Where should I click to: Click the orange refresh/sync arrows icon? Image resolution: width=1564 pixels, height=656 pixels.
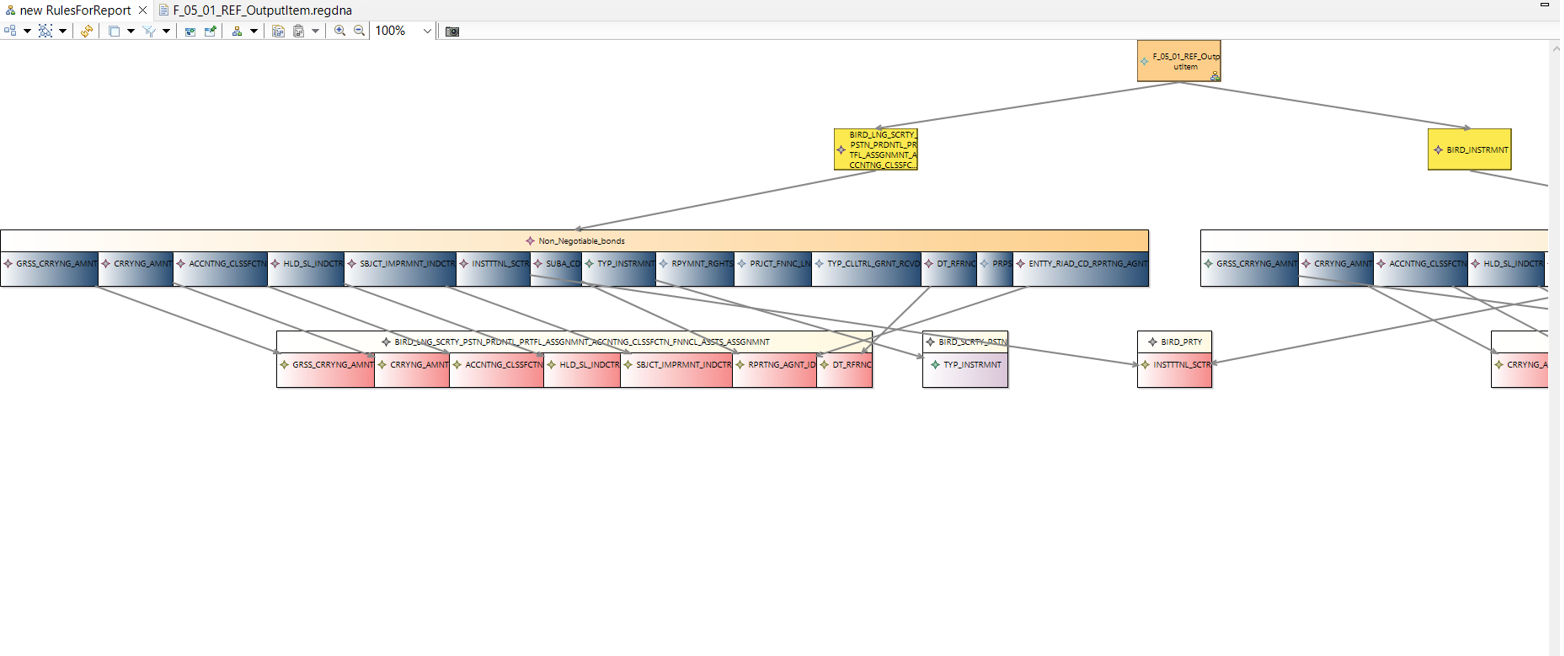(x=85, y=31)
